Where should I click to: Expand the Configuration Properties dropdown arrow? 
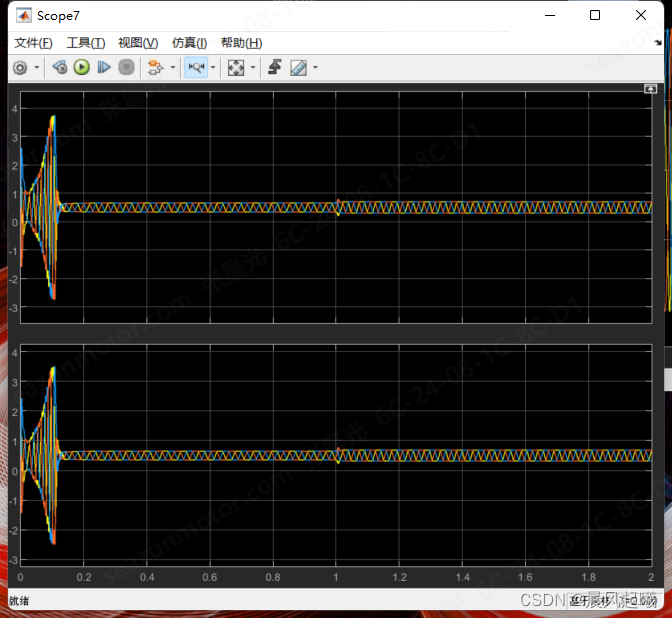[37, 68]
